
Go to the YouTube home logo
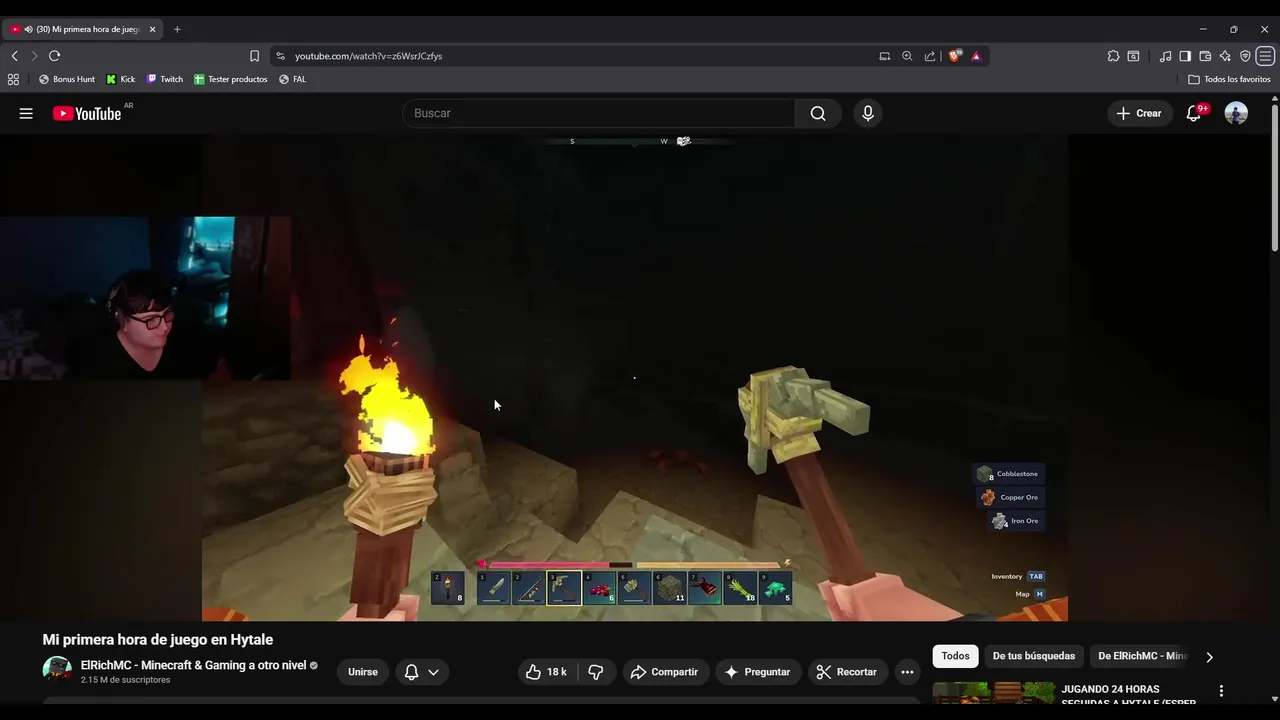point(87,113)
